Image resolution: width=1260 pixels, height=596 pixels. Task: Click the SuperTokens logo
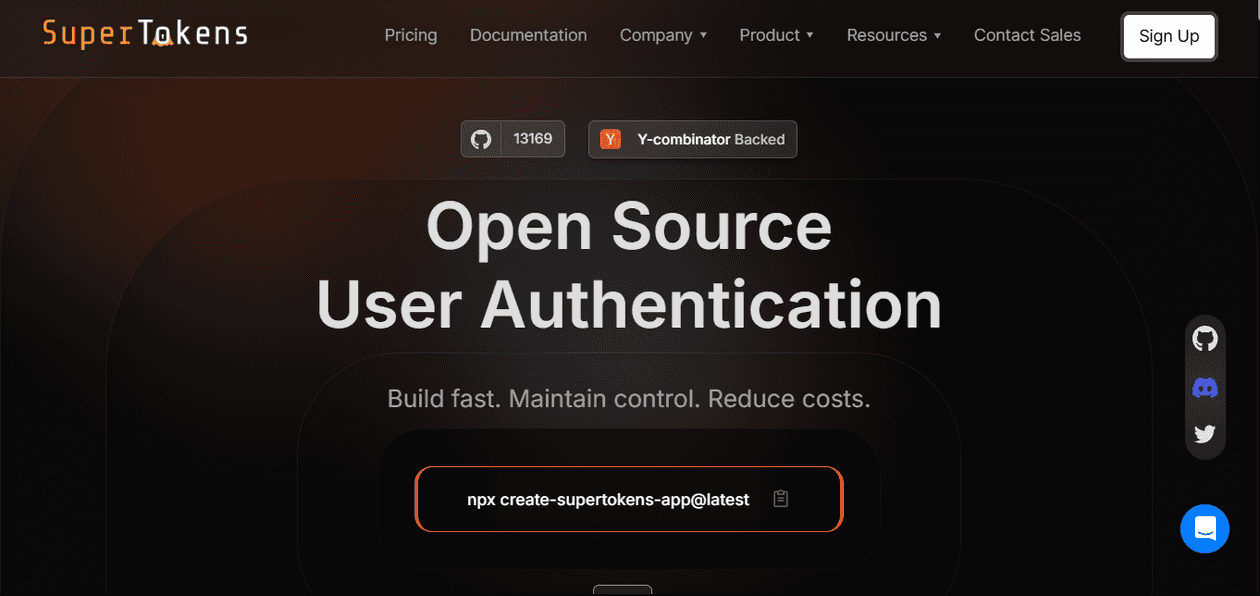(x=144, y=33)
